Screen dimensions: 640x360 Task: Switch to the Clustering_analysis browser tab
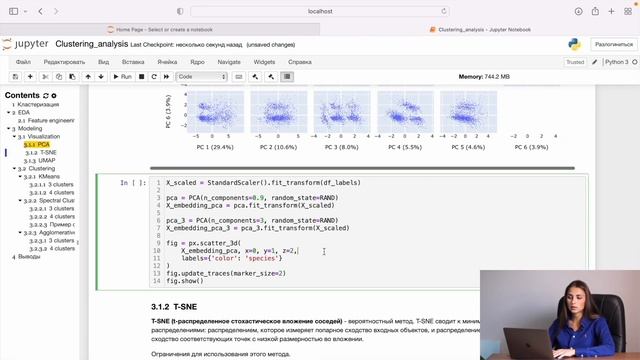coord(480,29)
